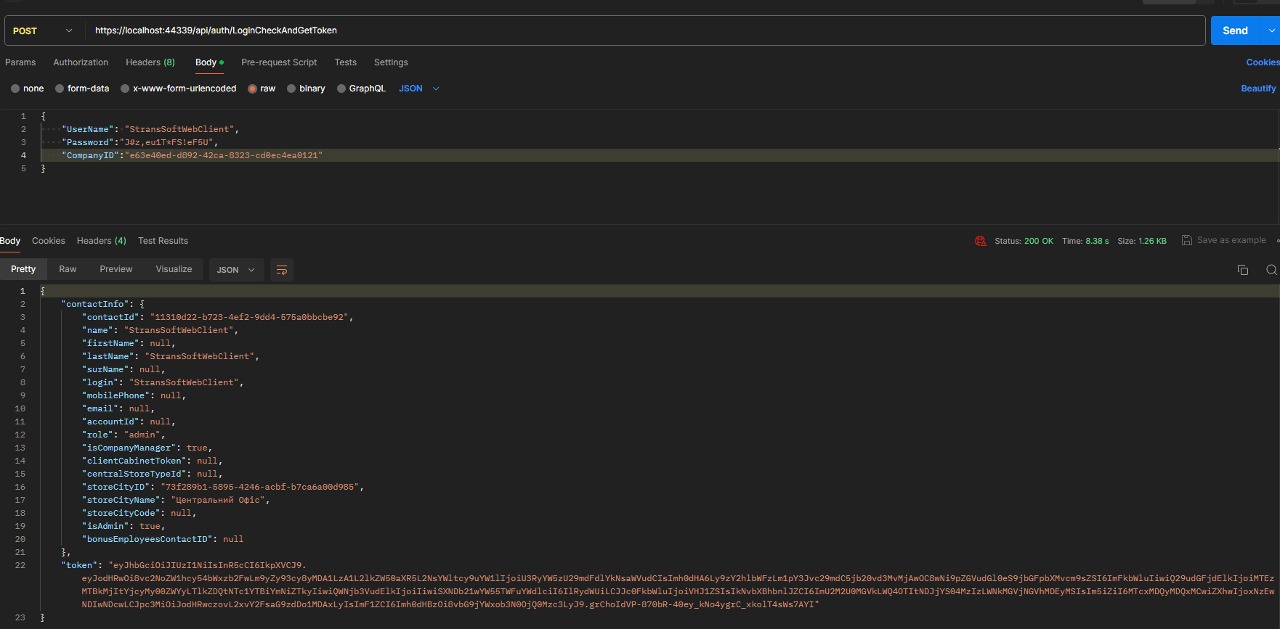Click the "contactInfo" key line in response
1280x629 pixels.
click(x=103, y=304)
